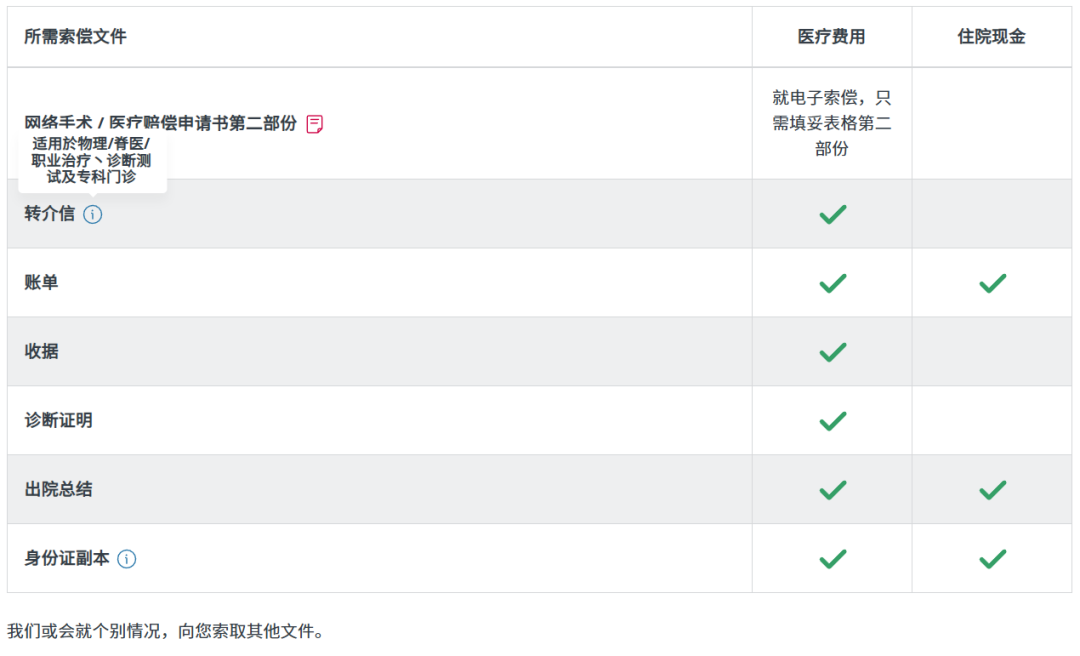Click the 出院总结 checkmark under 住院现金

992,490
